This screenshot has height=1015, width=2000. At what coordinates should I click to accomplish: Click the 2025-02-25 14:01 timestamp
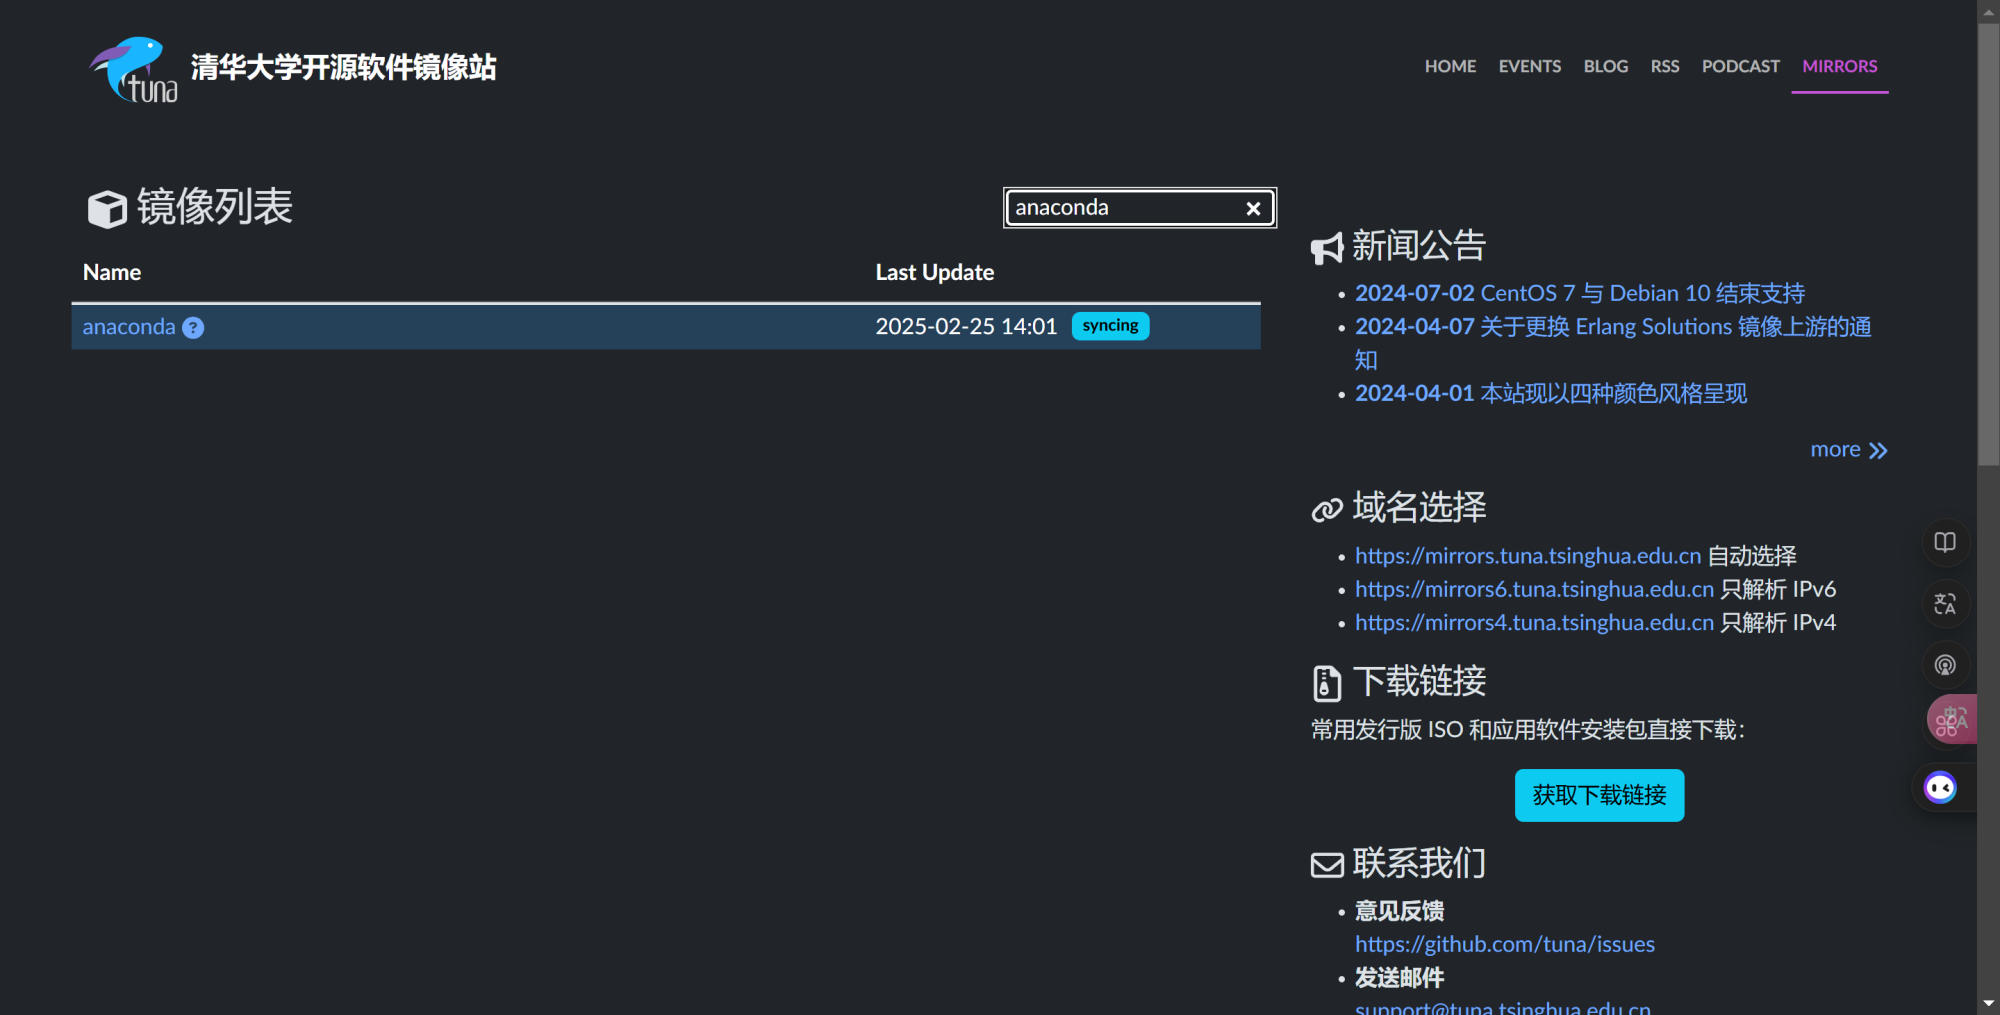[966, 327]
